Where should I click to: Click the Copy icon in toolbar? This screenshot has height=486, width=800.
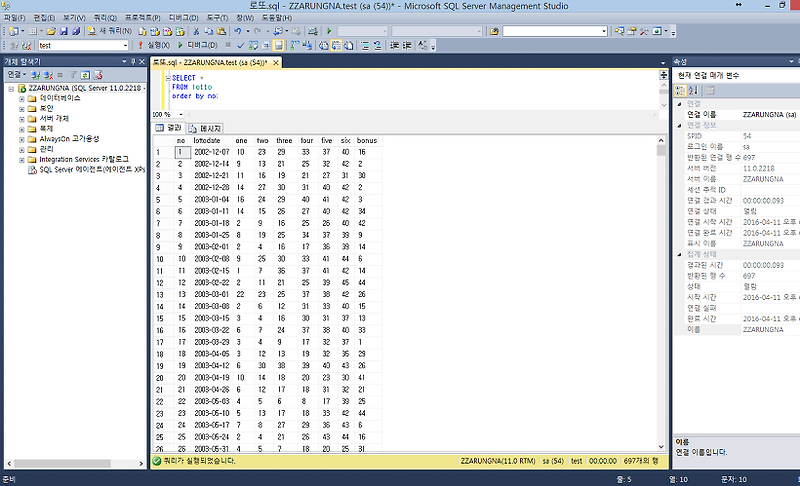tap(209, 31)
